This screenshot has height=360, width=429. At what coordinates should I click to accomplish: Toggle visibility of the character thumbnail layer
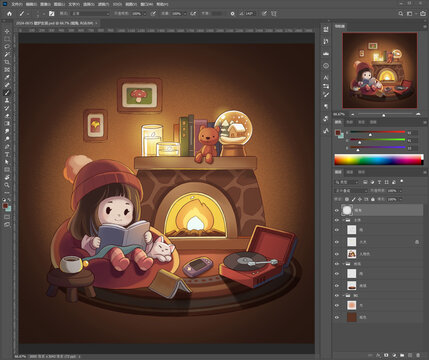pos(337,254)
